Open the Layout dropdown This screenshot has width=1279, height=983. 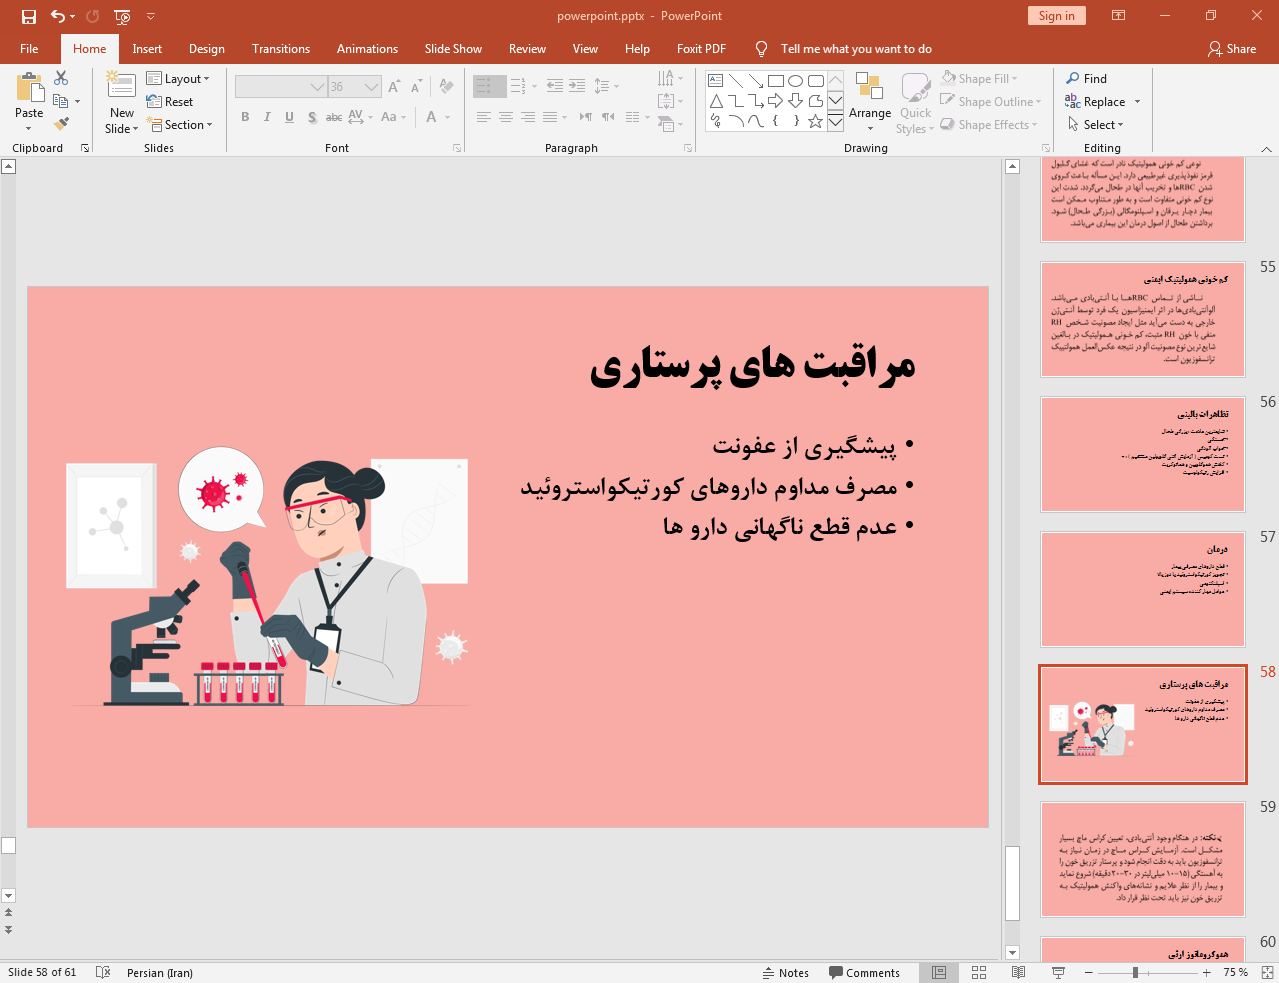point(178,79)
